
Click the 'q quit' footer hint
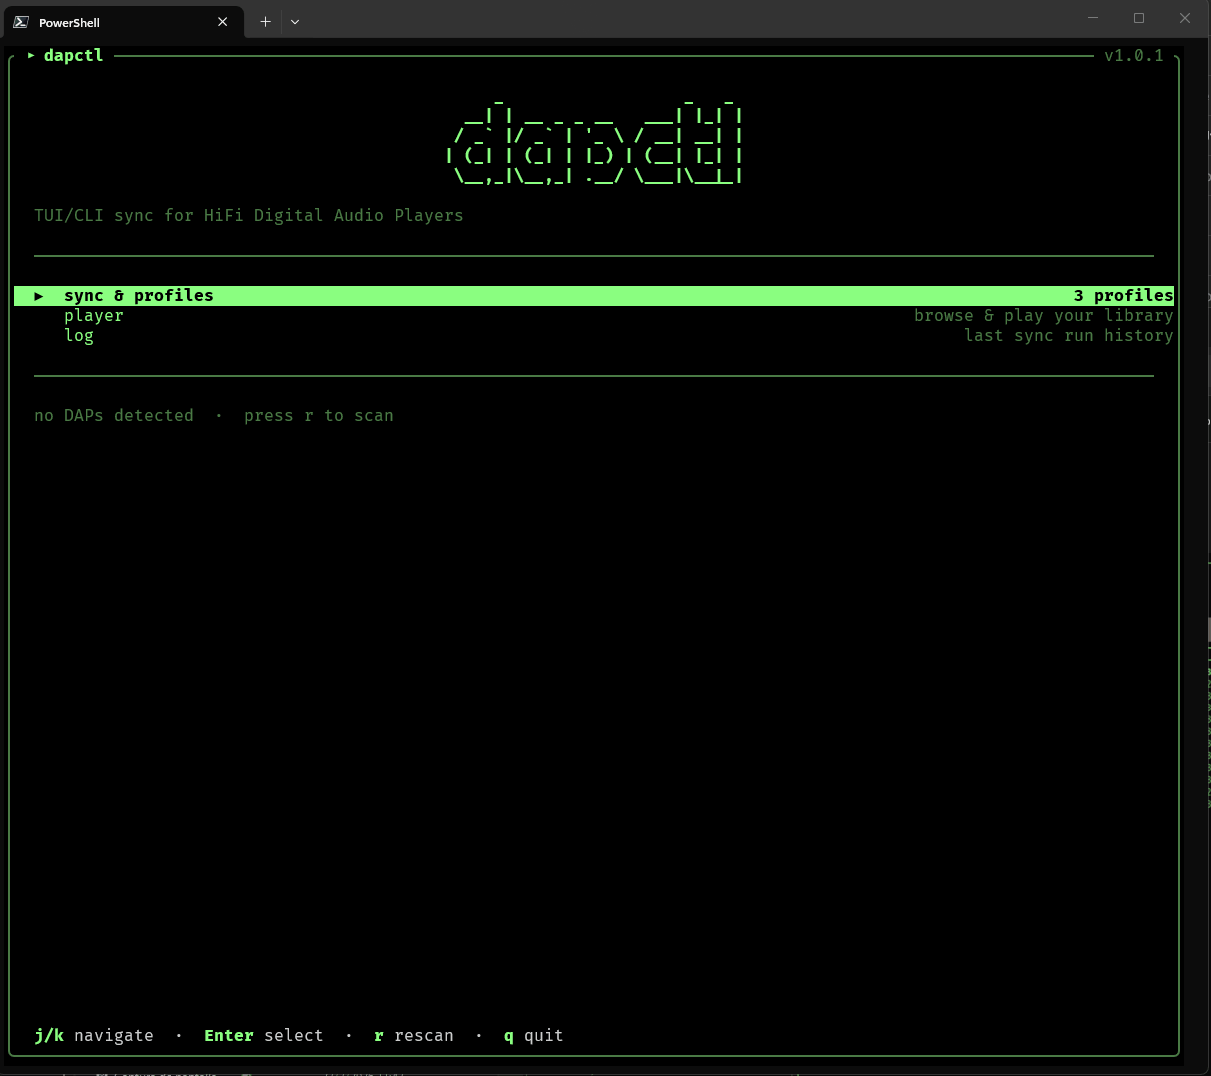[x=534, y=1036]
